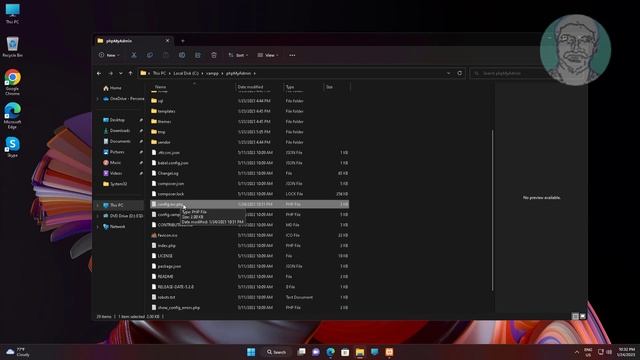This screenshot has height=360, width=640.
Task: Click the Refresh icon beside address bar
Action: (x=460, y=73)
